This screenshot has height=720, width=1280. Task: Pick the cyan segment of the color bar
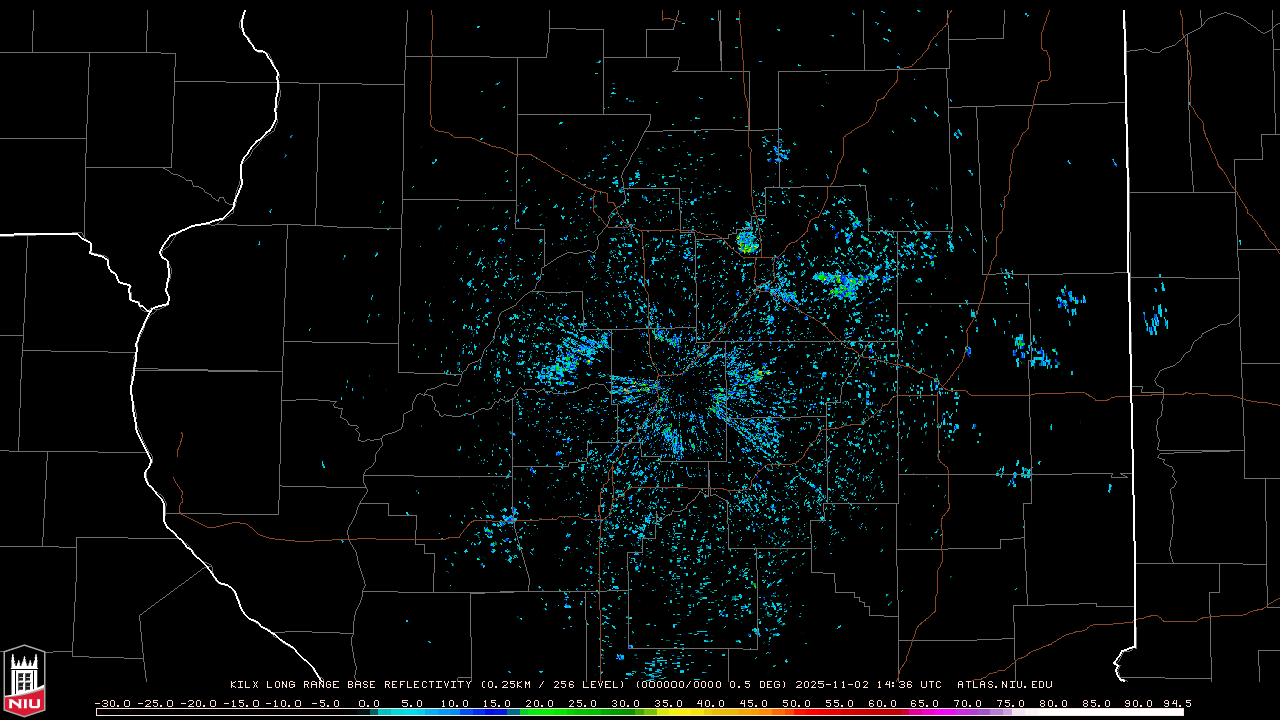420,712
